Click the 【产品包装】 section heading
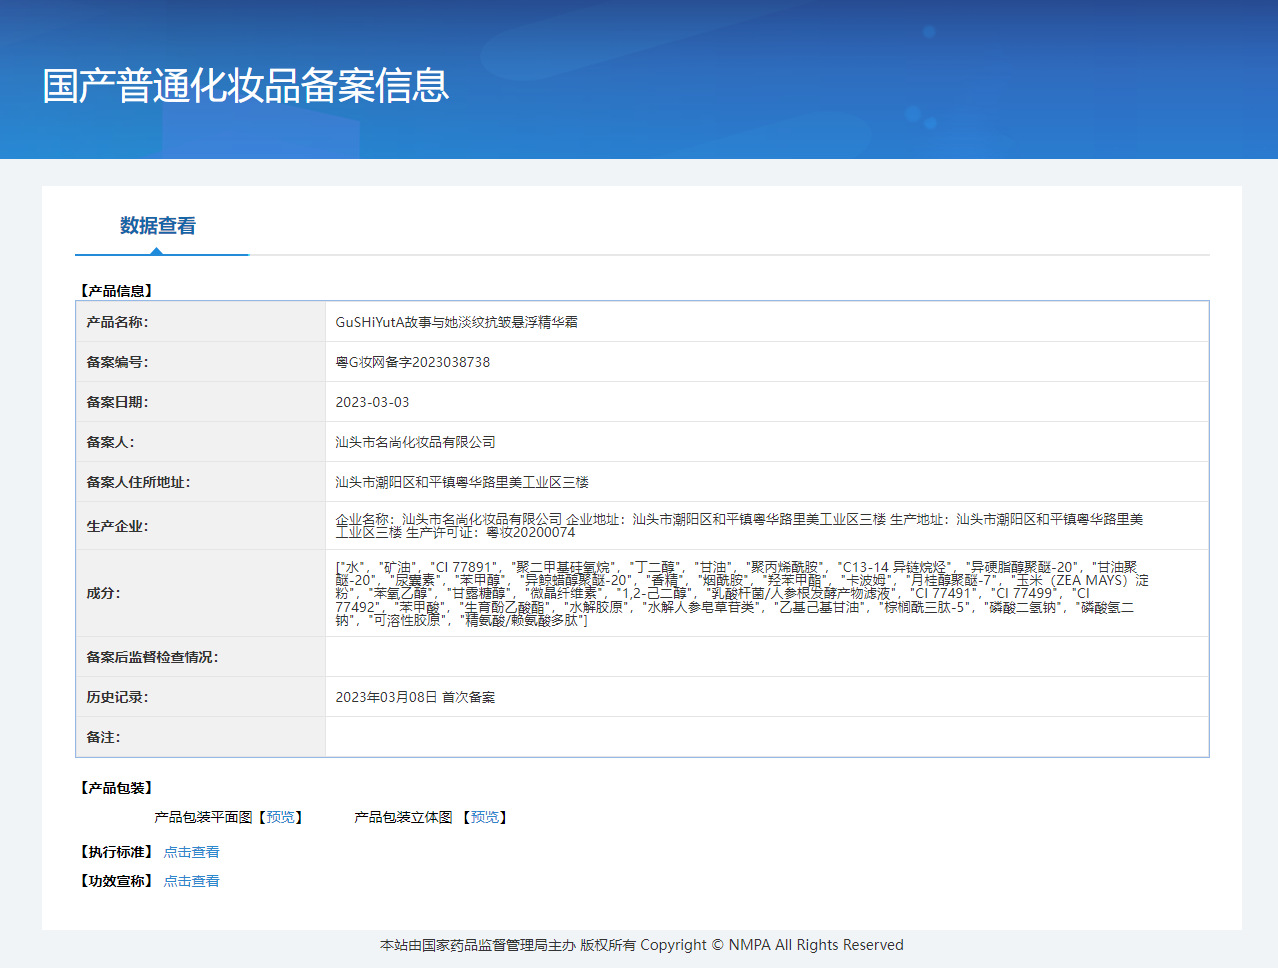 pyautogui.click(x=116, y=788)
